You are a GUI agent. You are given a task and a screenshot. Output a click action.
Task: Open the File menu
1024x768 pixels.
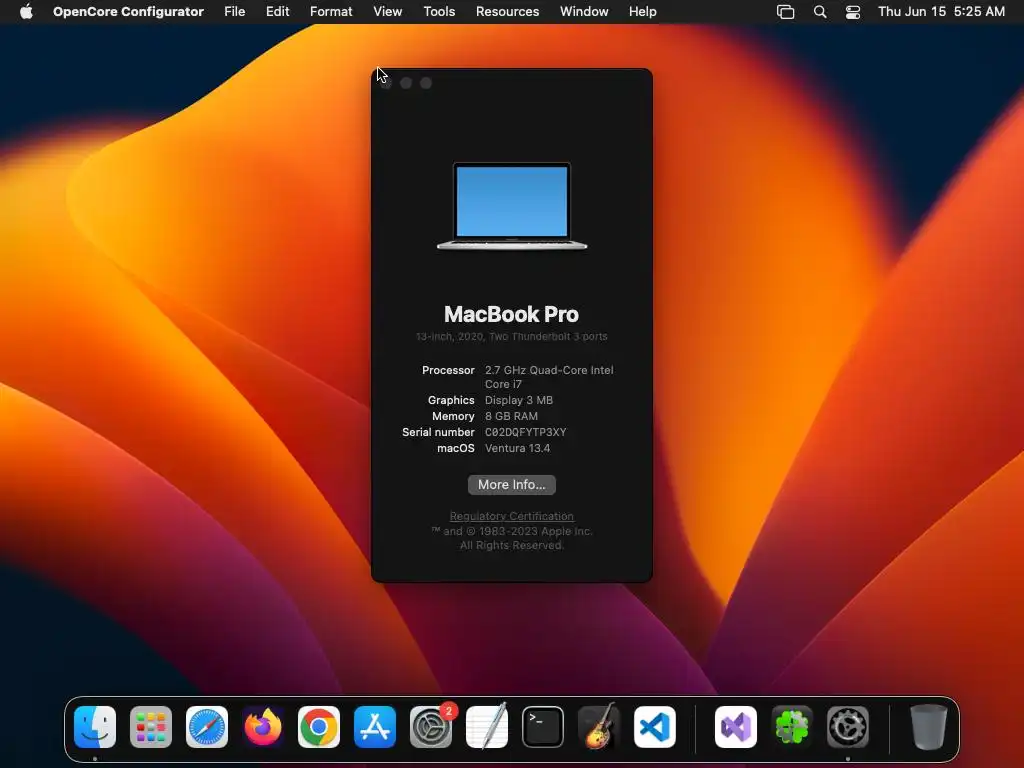click(234, 12)
